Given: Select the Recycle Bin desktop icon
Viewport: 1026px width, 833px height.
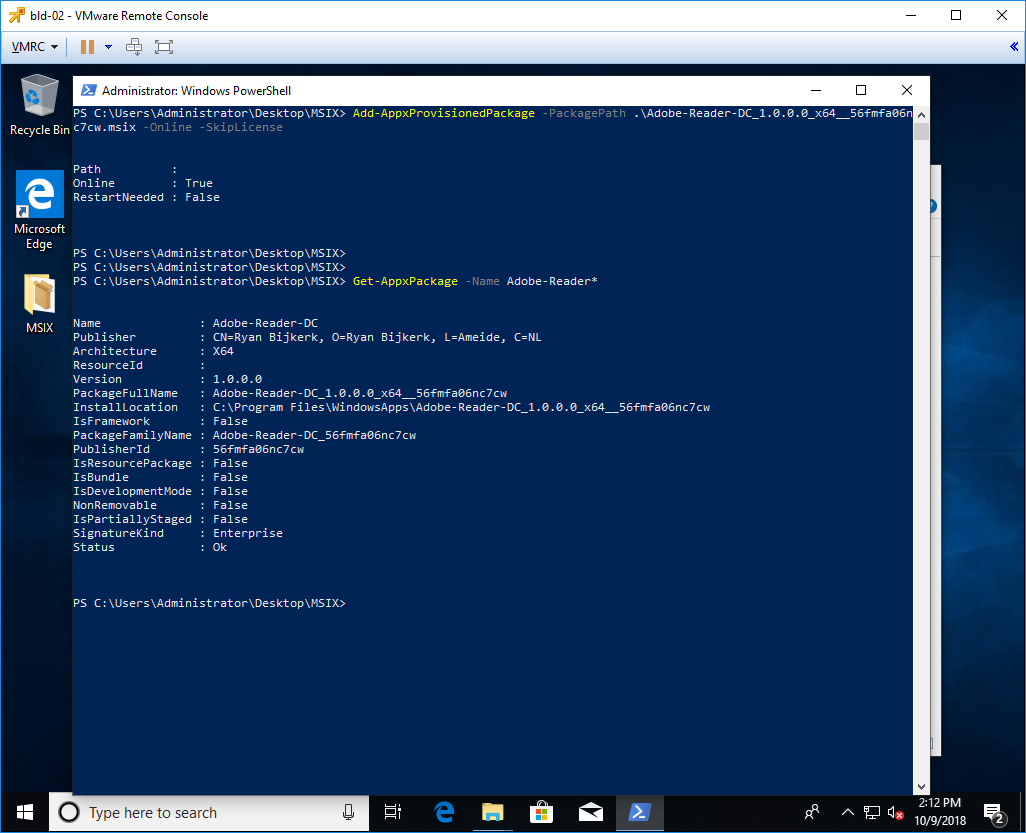Looking at the screenshot, I should click(x=39, y=106).
